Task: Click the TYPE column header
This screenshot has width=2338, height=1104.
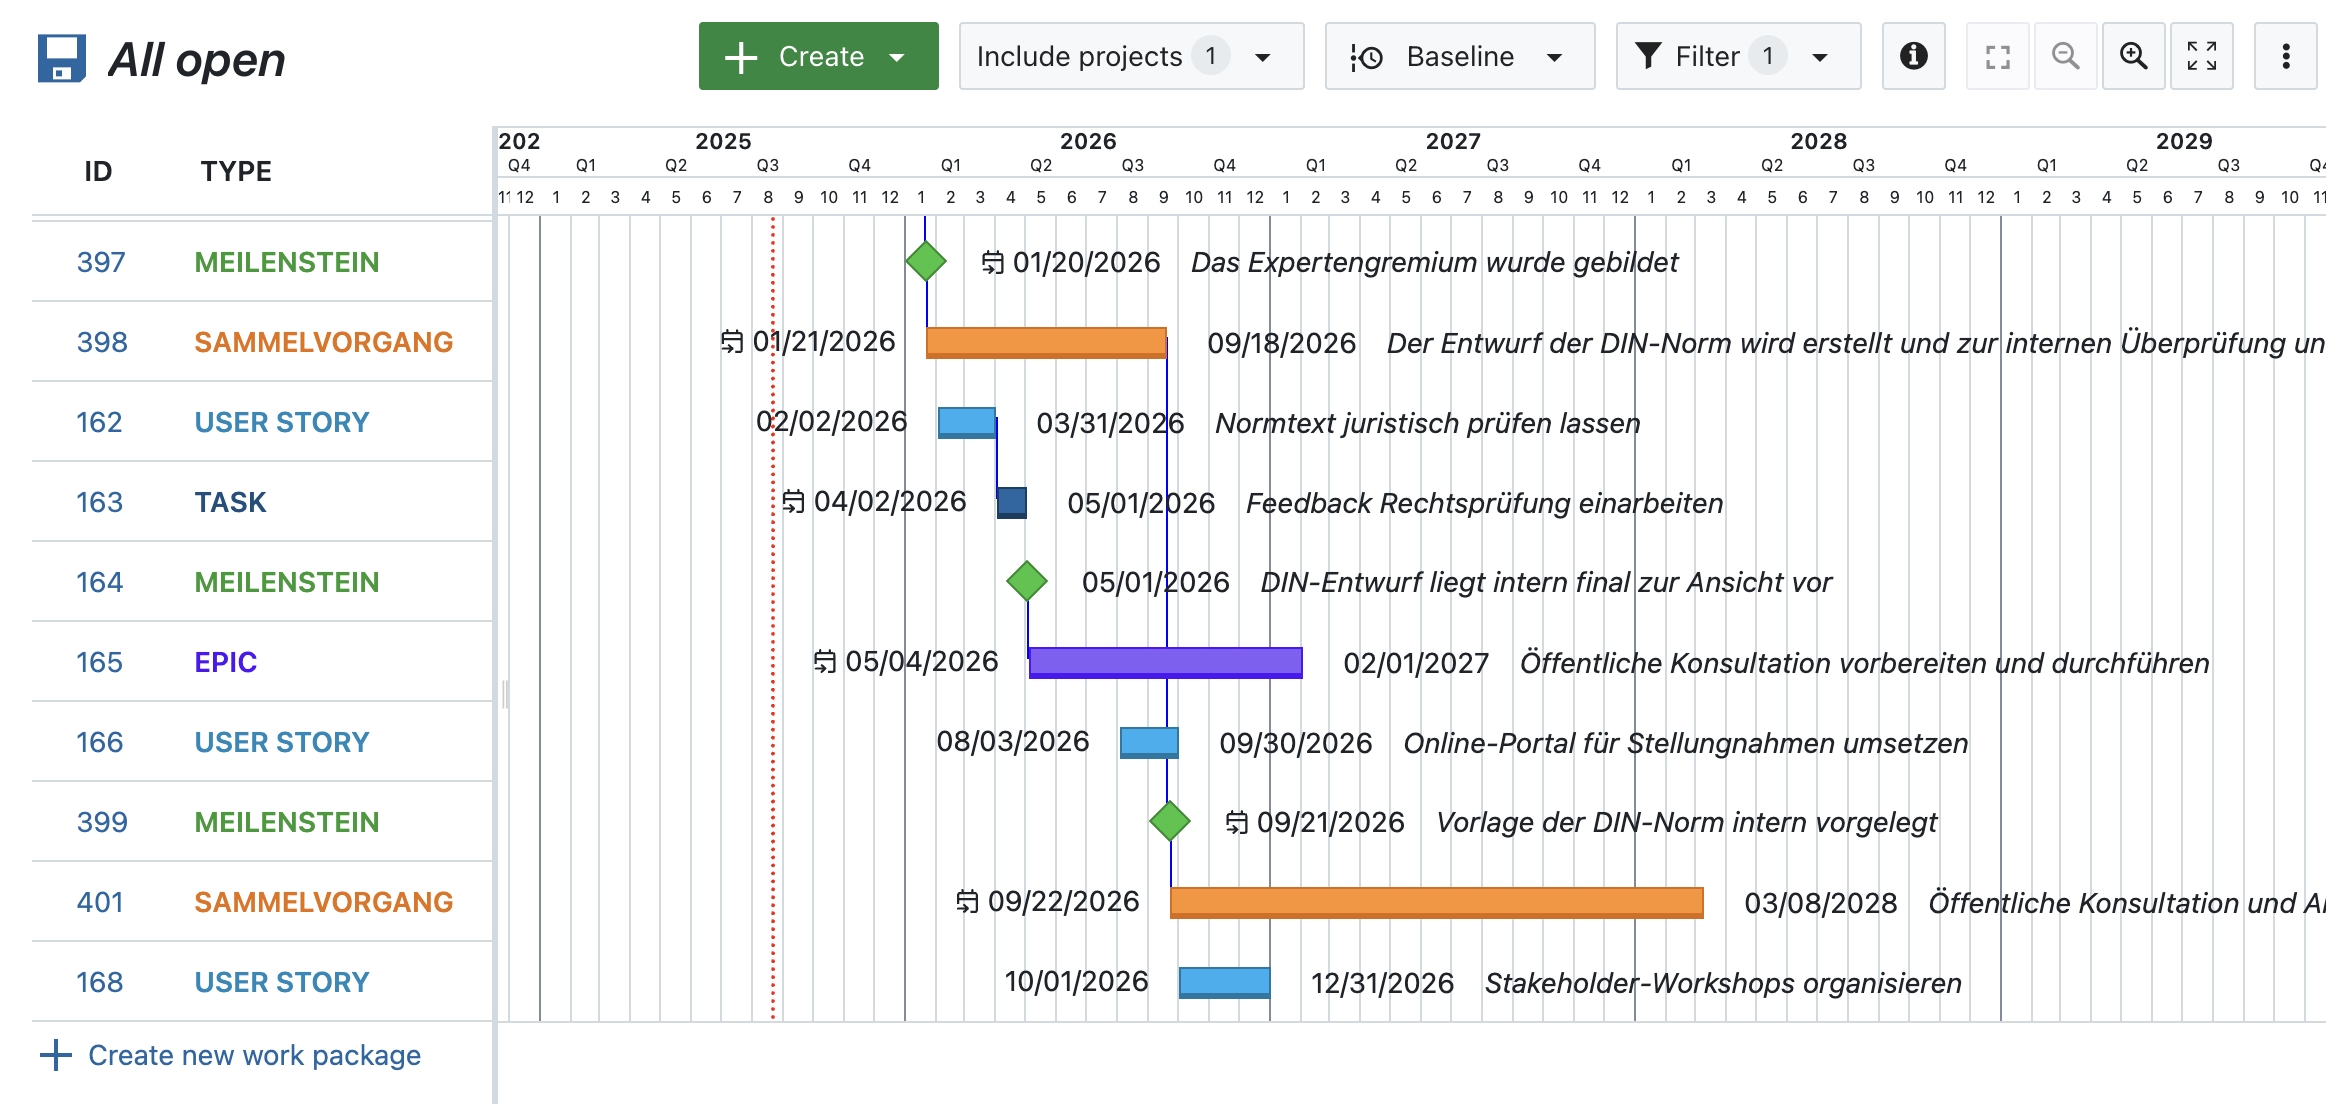Action: click(236, 170)
